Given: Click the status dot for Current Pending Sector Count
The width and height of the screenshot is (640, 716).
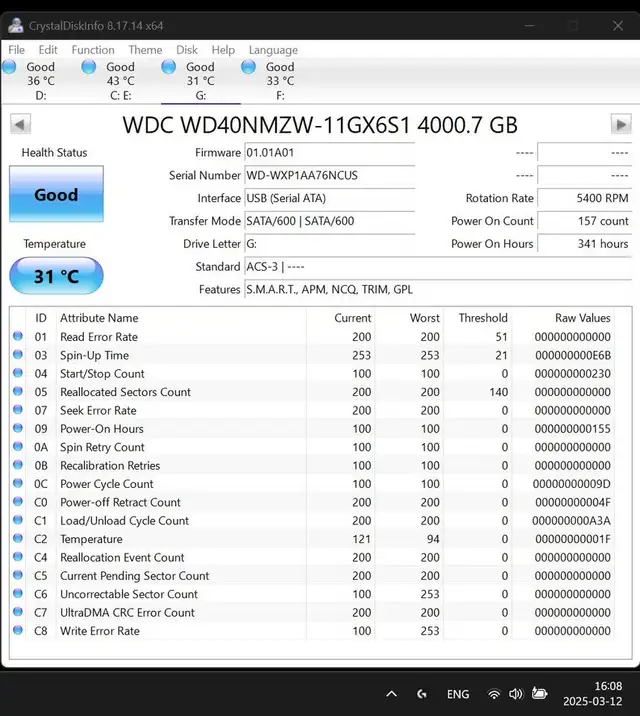Looking at the screenshot, I should tap(18, 575).
